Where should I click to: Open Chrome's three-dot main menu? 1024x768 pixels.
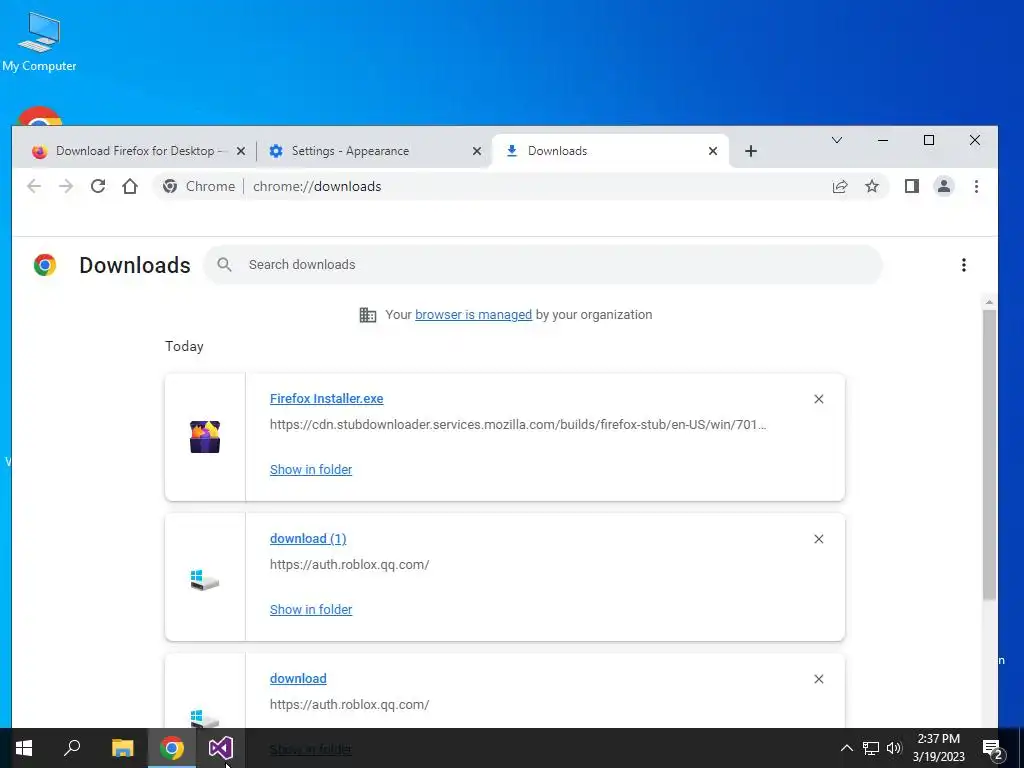(976, 186)
